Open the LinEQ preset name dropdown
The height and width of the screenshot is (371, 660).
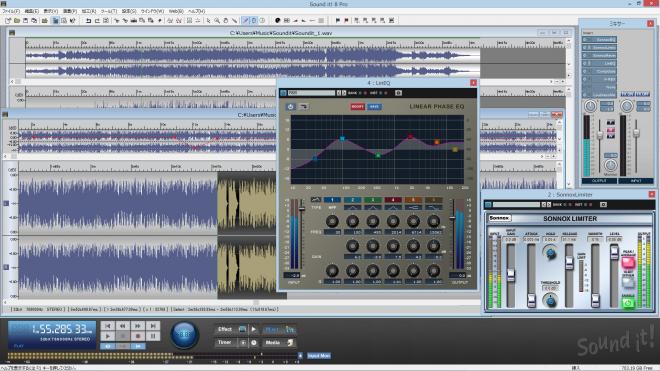[311, 93]
